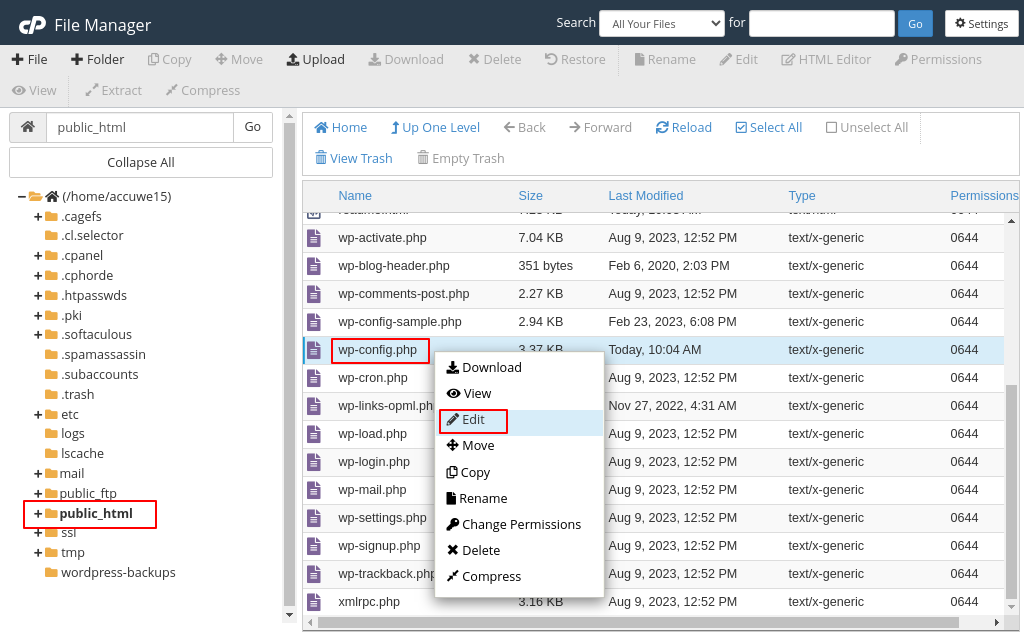This screenshot has height=632, width=1024.
Task: Click Empty Trash
Action: (x=460, y=159)
